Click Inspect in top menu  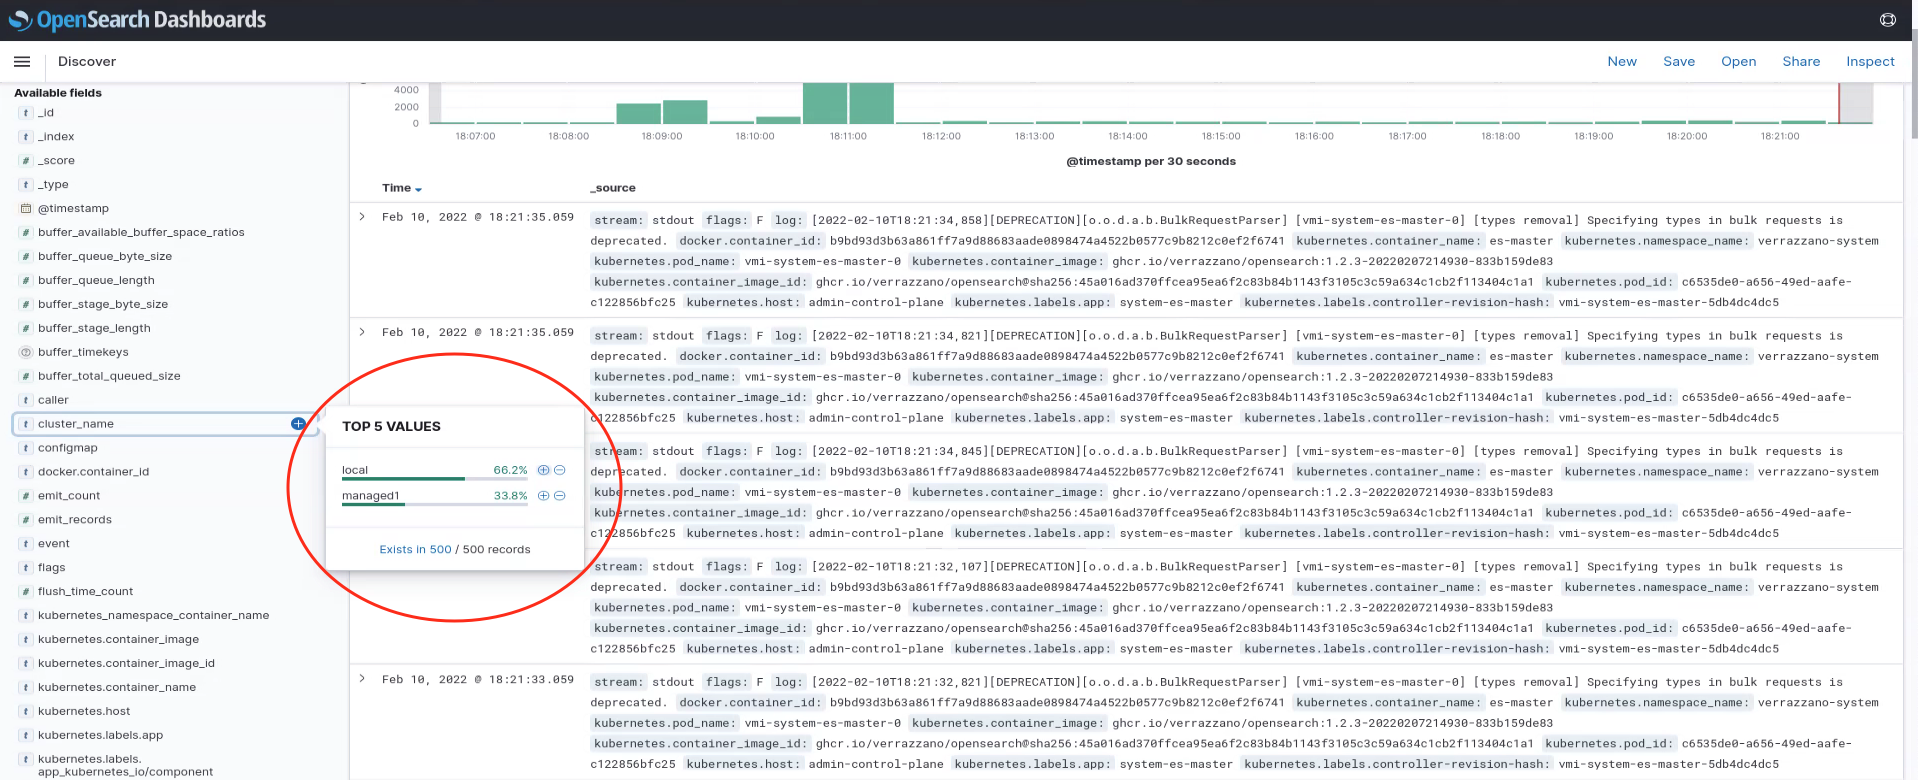point(1870,62)
